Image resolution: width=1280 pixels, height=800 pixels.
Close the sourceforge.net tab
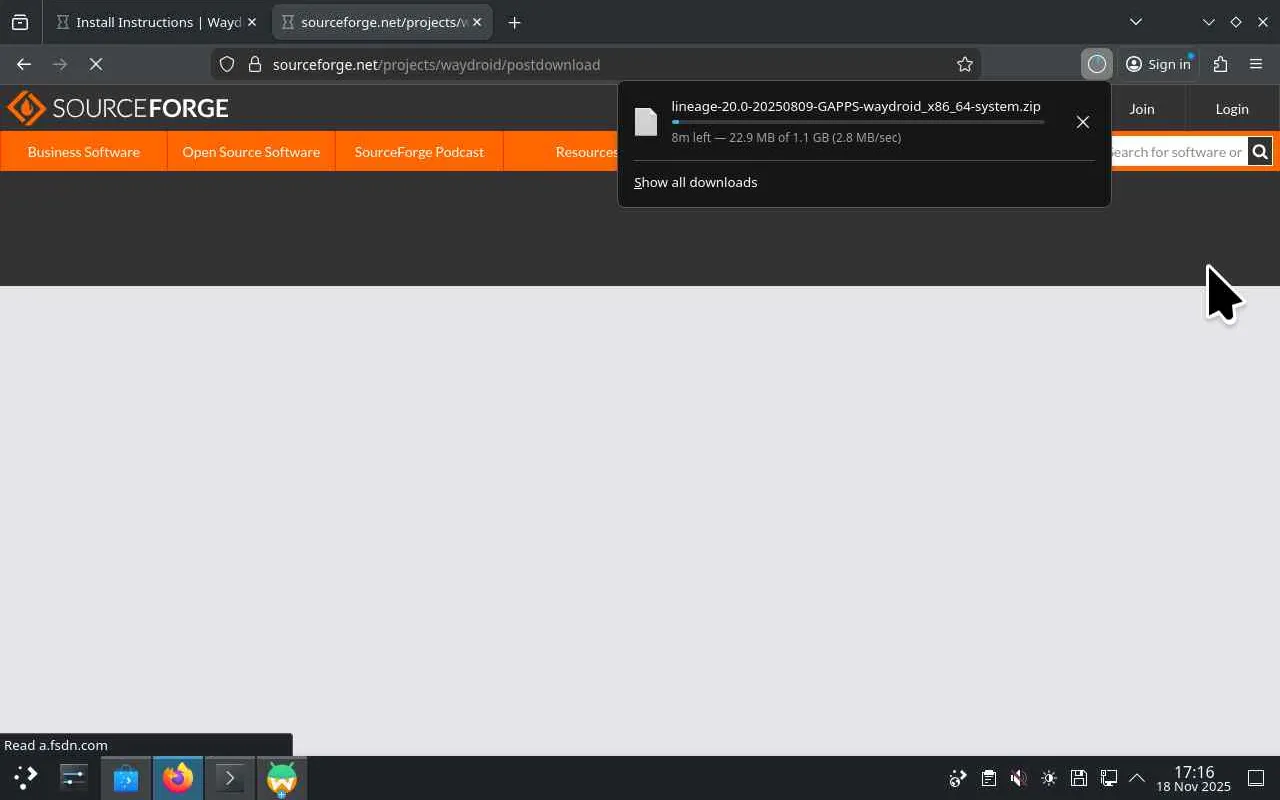(477, 22)
